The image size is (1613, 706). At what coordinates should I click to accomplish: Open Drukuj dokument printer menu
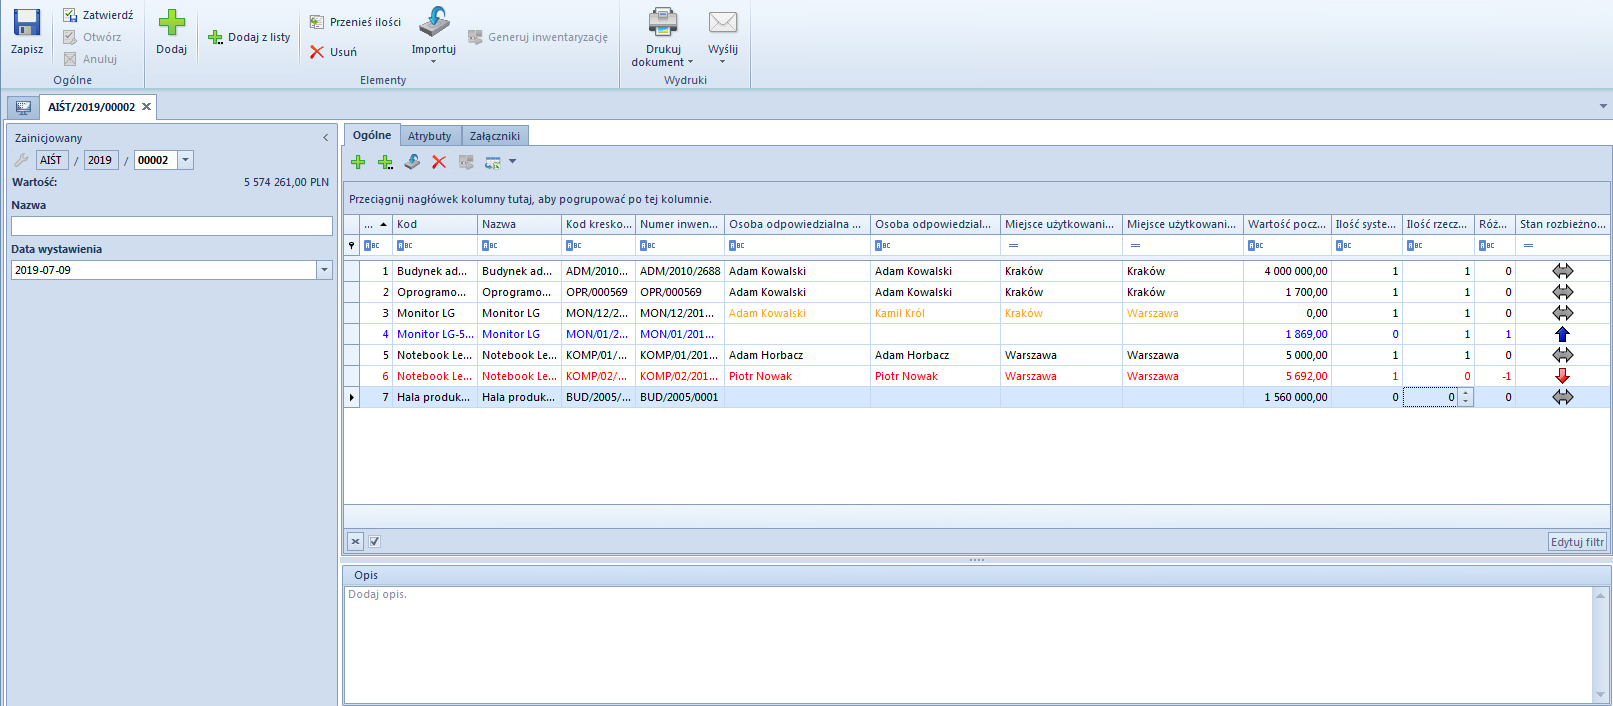pyautogui.click(x=662, y=37)
